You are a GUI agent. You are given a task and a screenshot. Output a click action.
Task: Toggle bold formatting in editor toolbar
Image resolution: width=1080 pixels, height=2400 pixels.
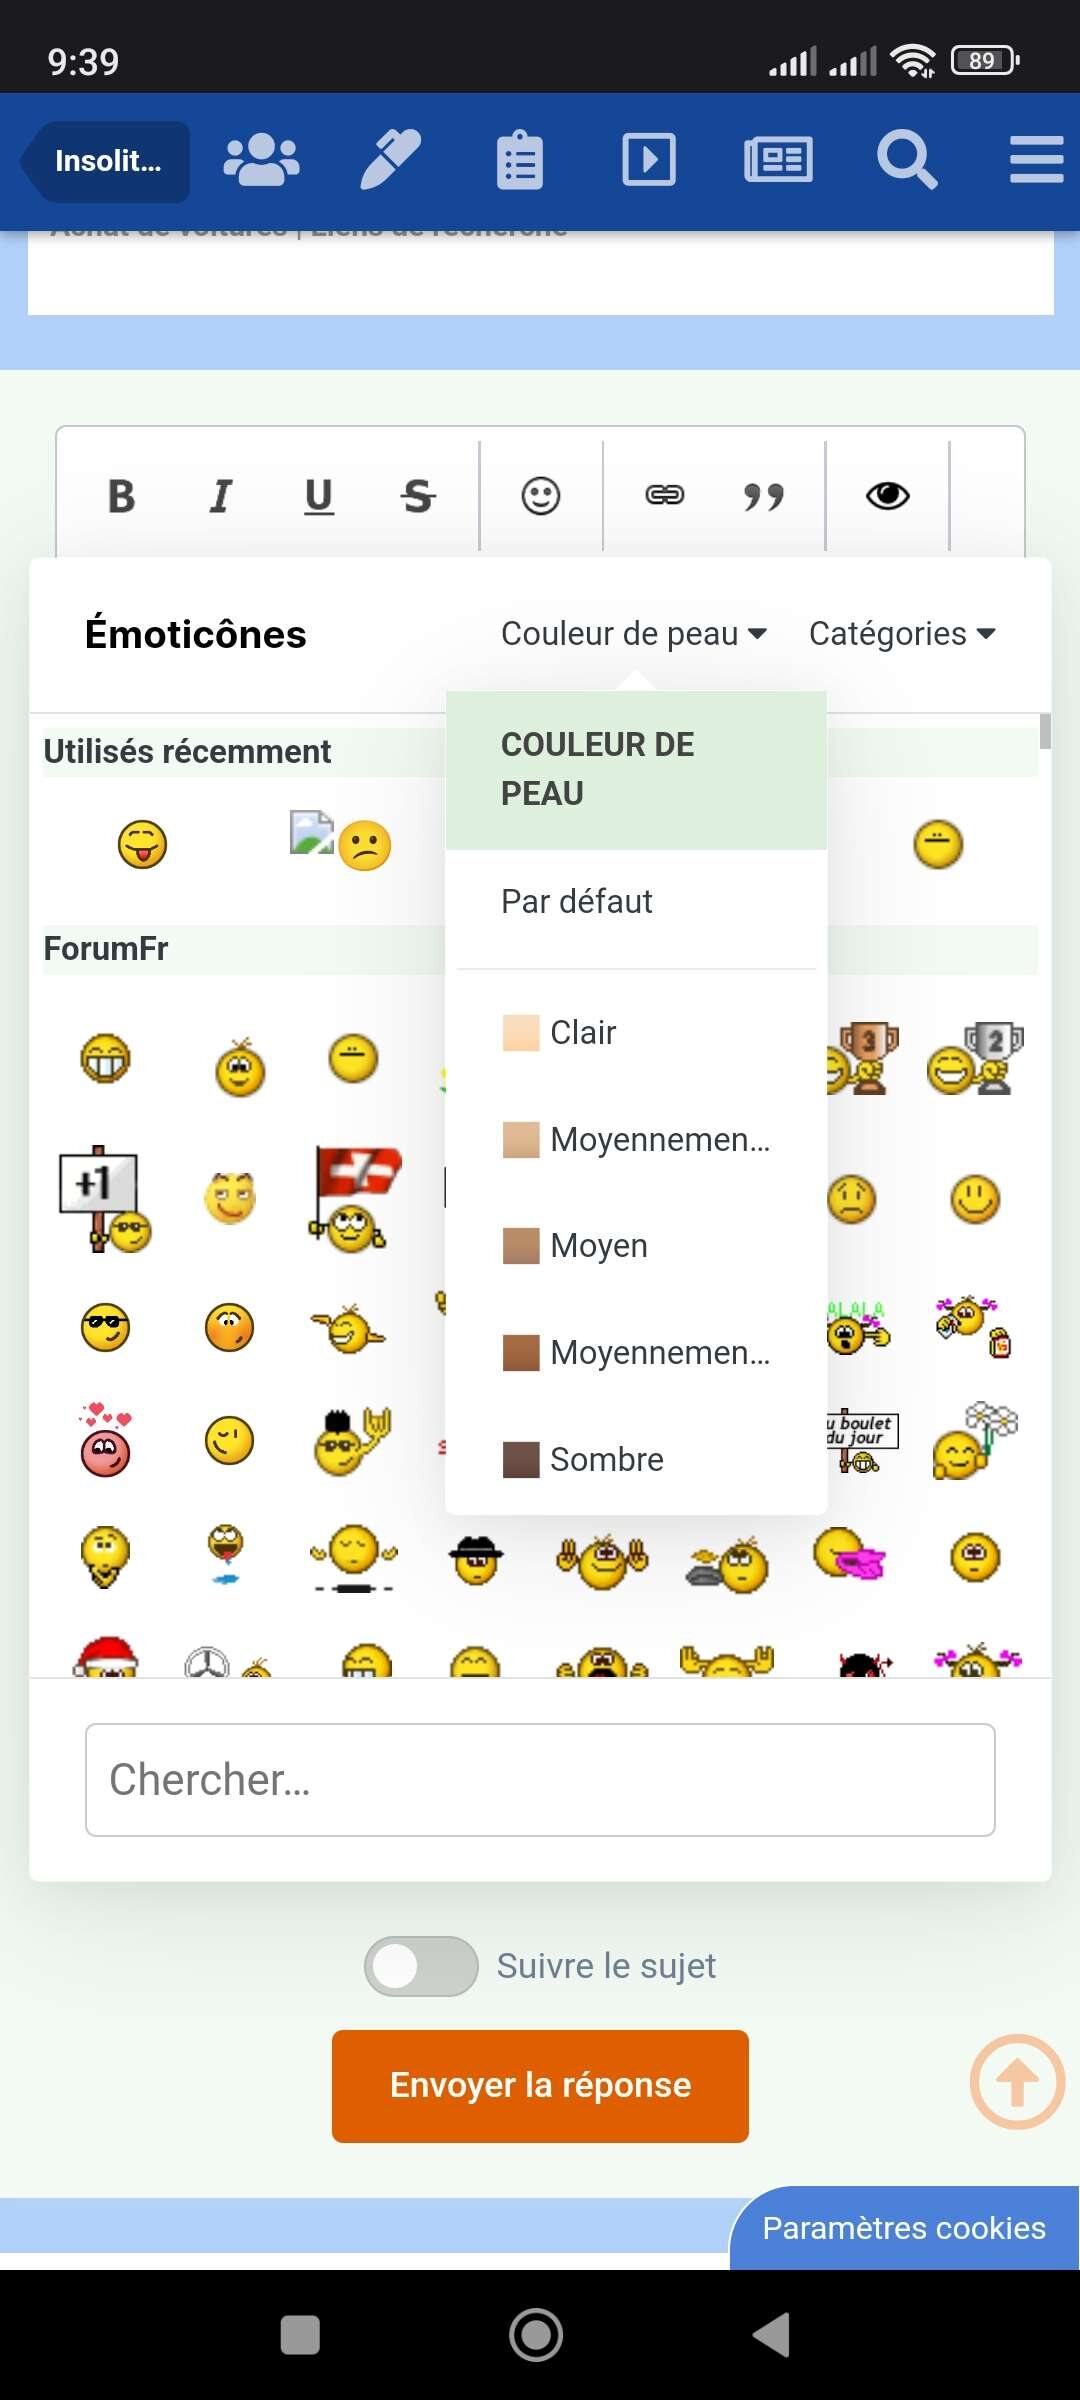pyautogui.click(x=121, y=496)
